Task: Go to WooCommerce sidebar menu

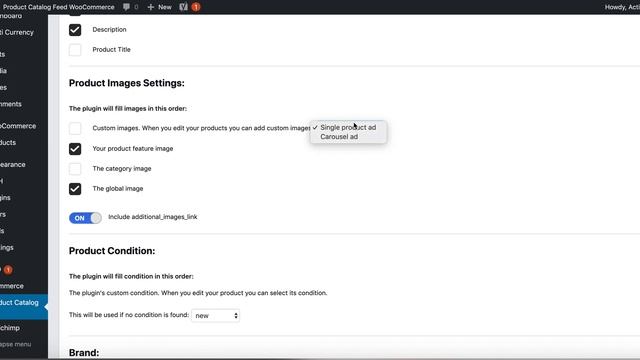Action: pos(18,126)
